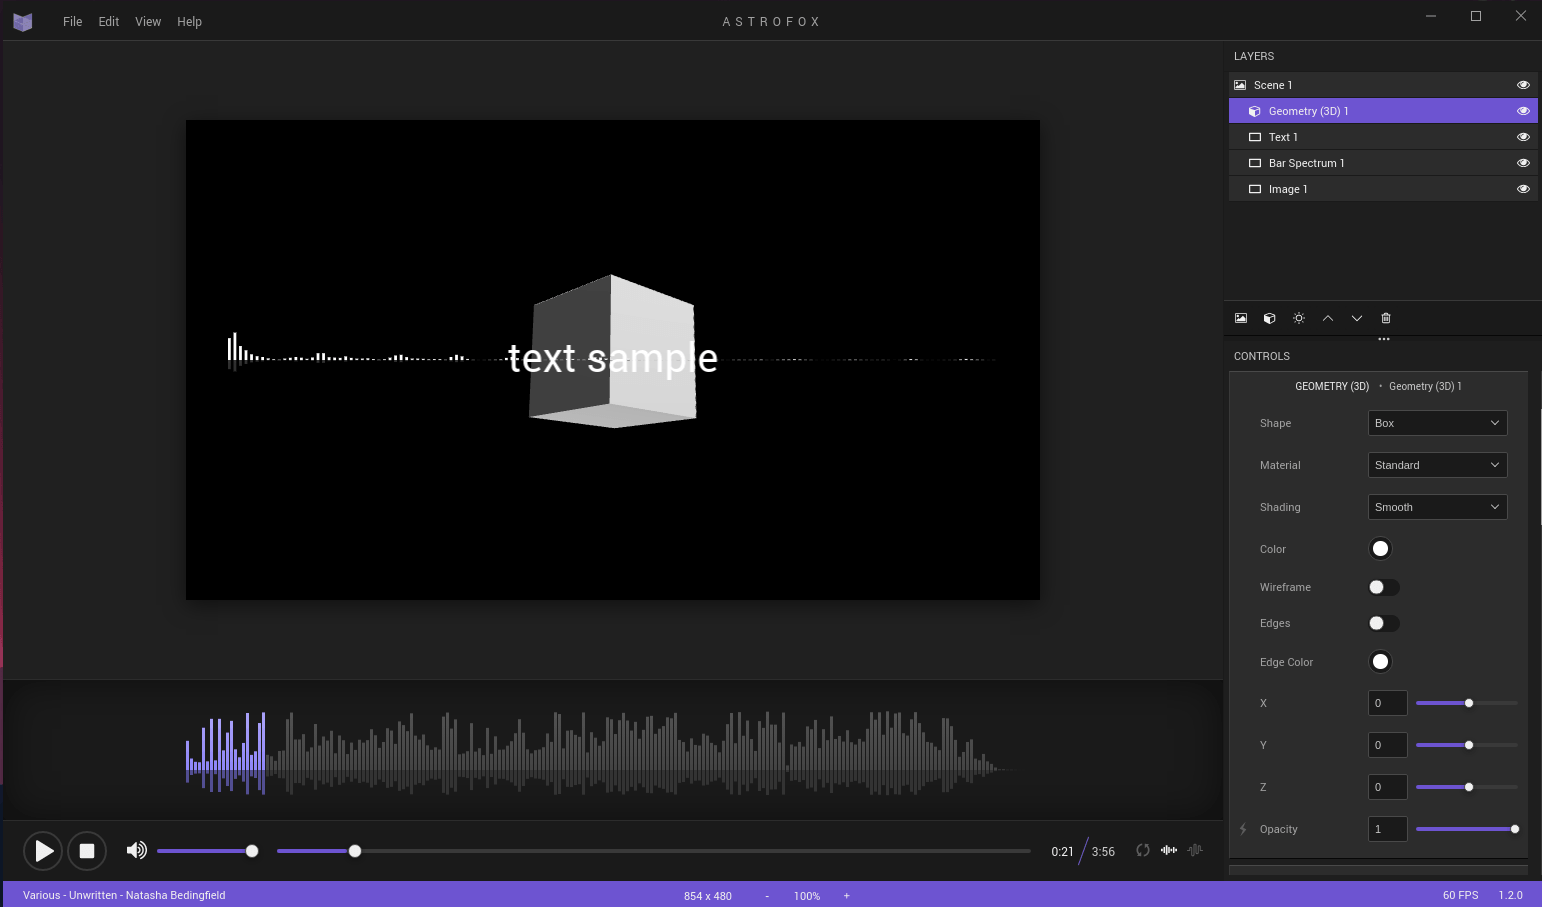Select the Bar Spectrum 1 layer name

1306,163
